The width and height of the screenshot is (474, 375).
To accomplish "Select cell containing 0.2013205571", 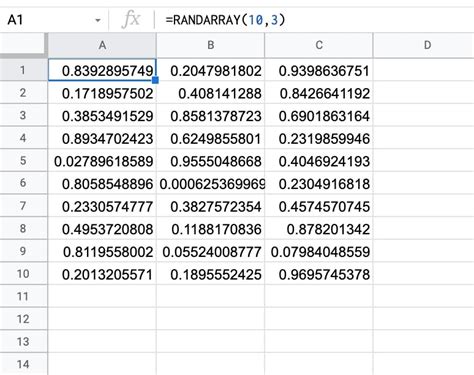I will click(x=102, y=274).
